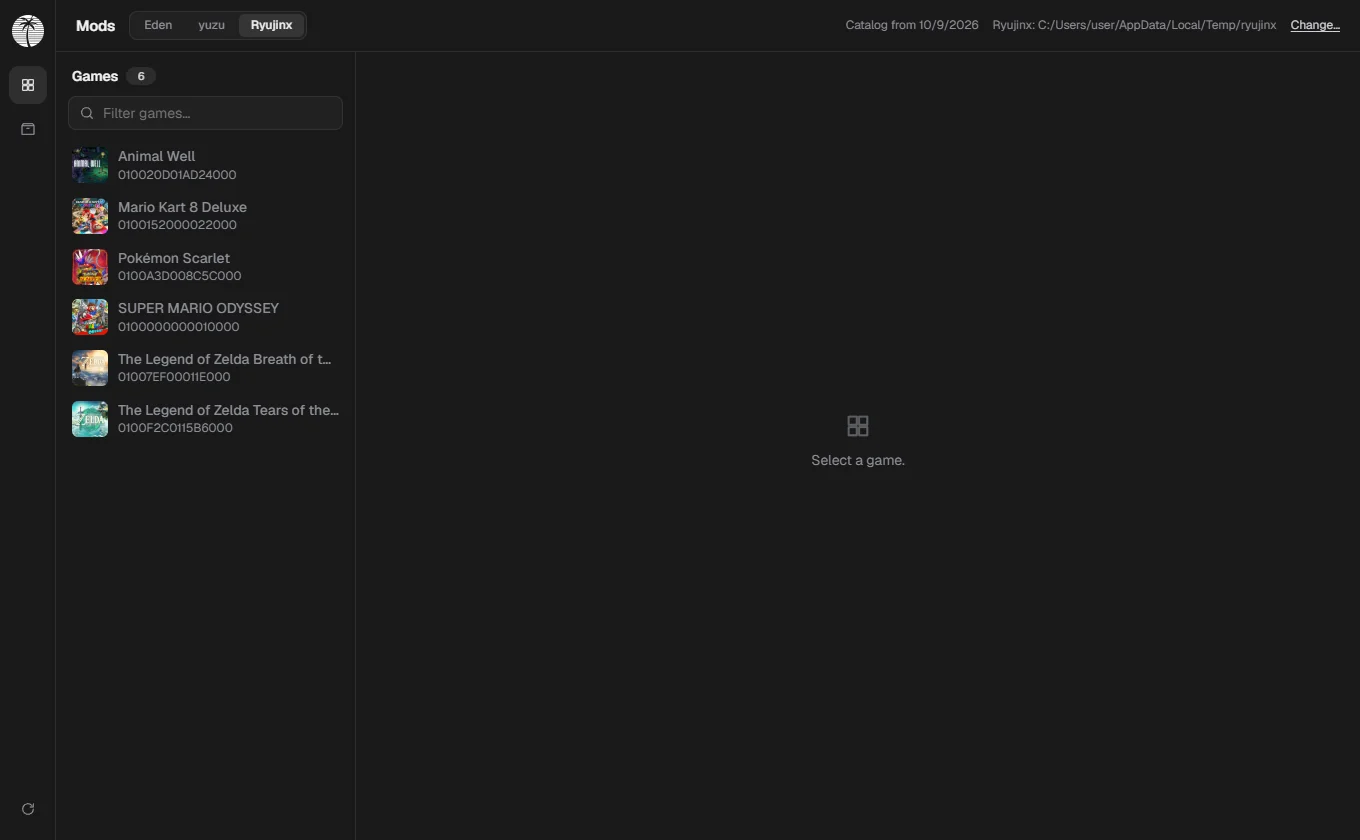The height and width of the screenshot is (840, 1360).
Task: Open the grid view sidebar icon
Action: (x=28, y=85)
